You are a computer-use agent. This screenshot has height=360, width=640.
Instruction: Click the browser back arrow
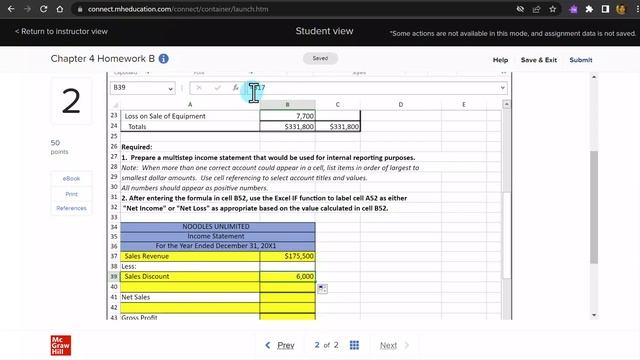coord(11,9)
